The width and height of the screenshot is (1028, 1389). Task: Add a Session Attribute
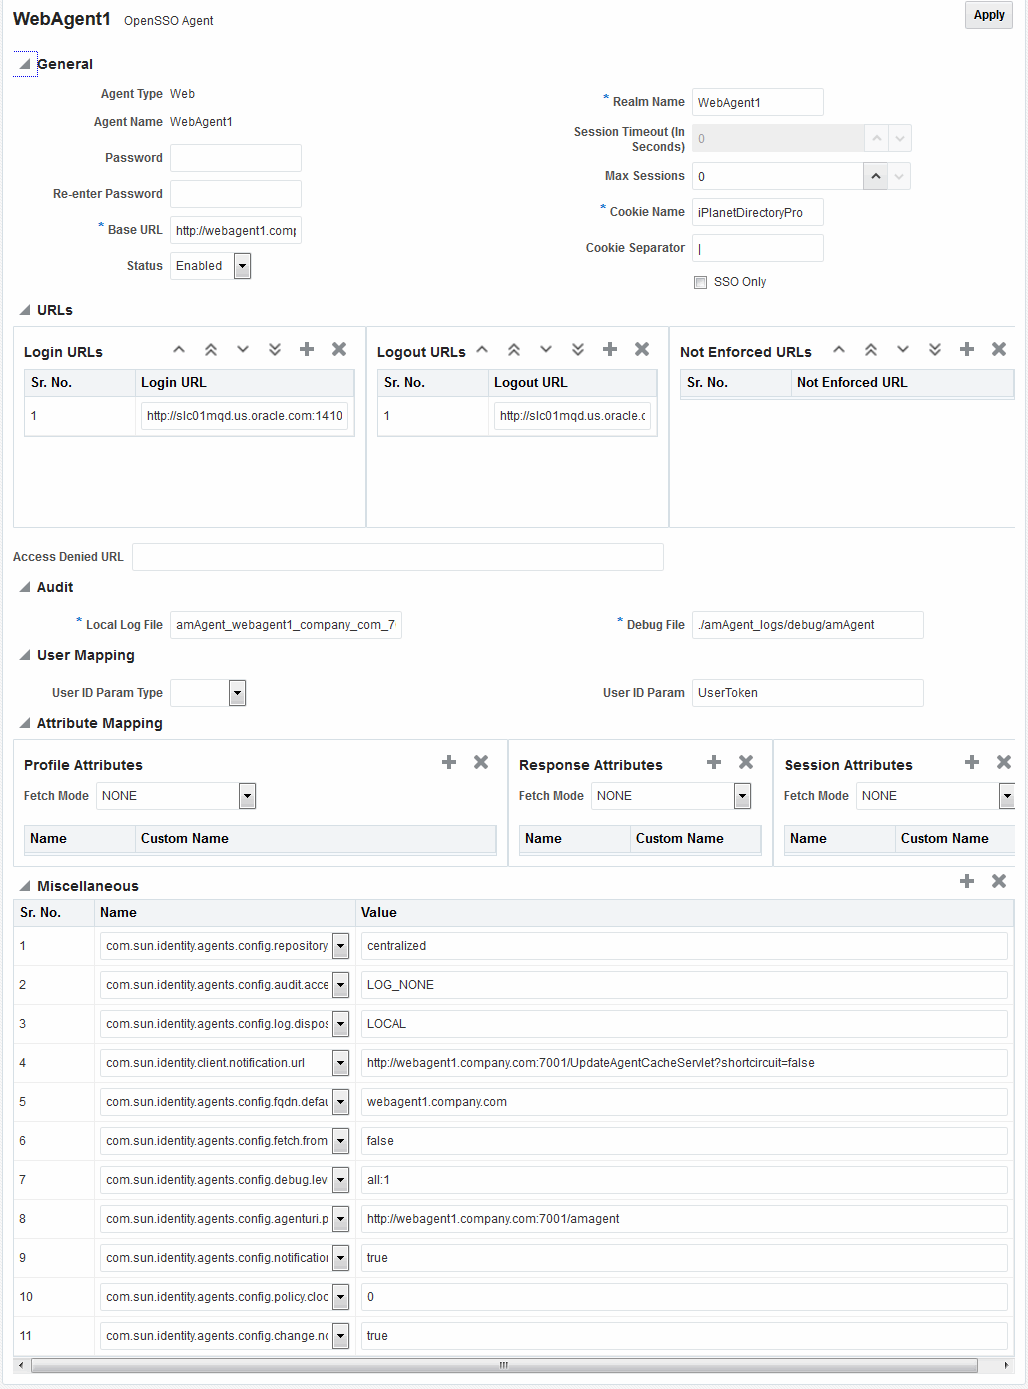click(x=972, y=762)
